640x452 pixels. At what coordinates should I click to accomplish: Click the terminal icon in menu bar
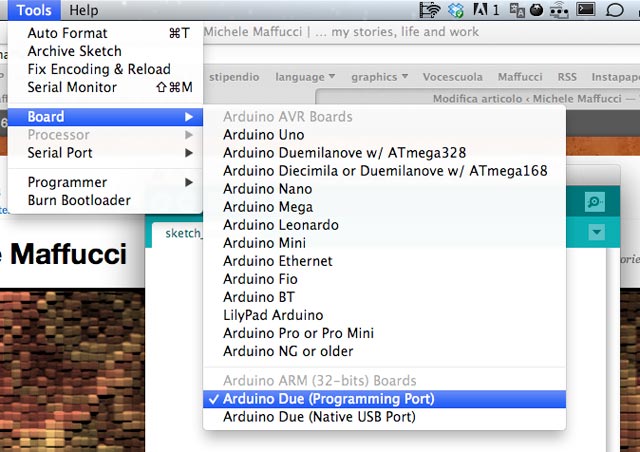[x=586, y=10]
